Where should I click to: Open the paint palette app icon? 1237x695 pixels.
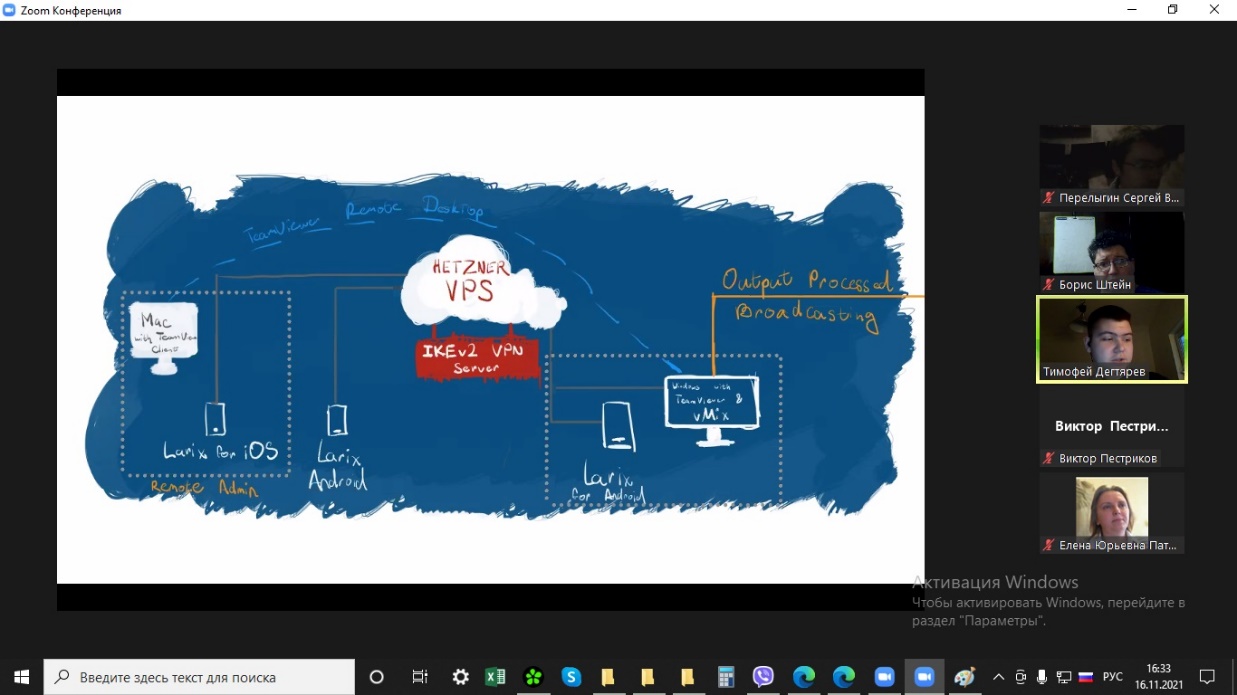click(x=964, y=677)
